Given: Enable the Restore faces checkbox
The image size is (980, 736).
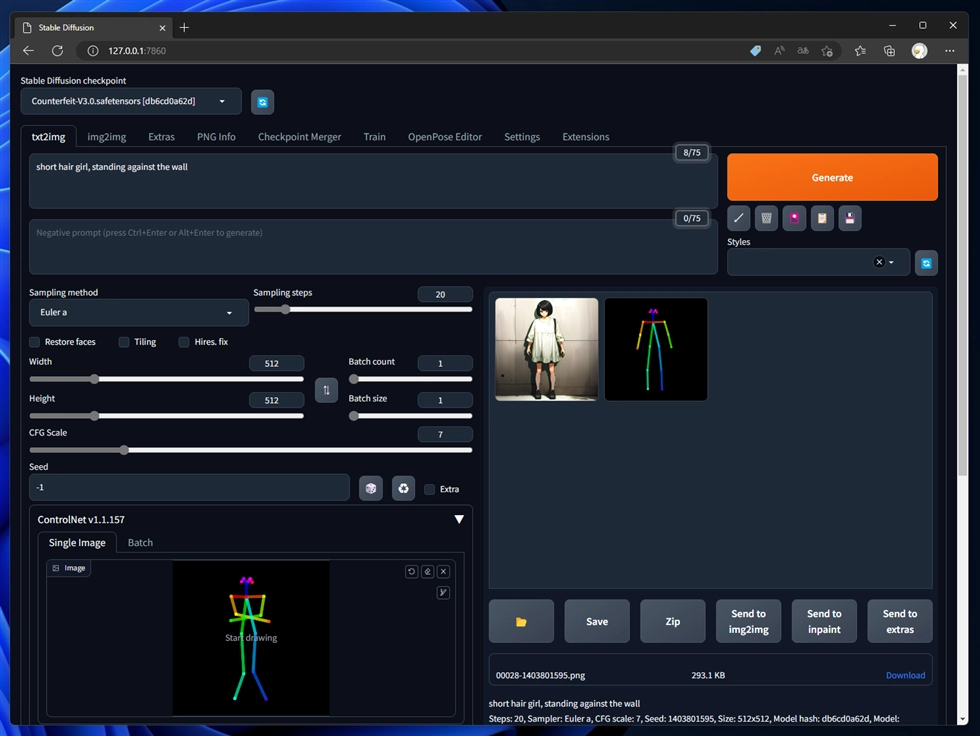Looking at the screenshot, I should click(35, 342).
